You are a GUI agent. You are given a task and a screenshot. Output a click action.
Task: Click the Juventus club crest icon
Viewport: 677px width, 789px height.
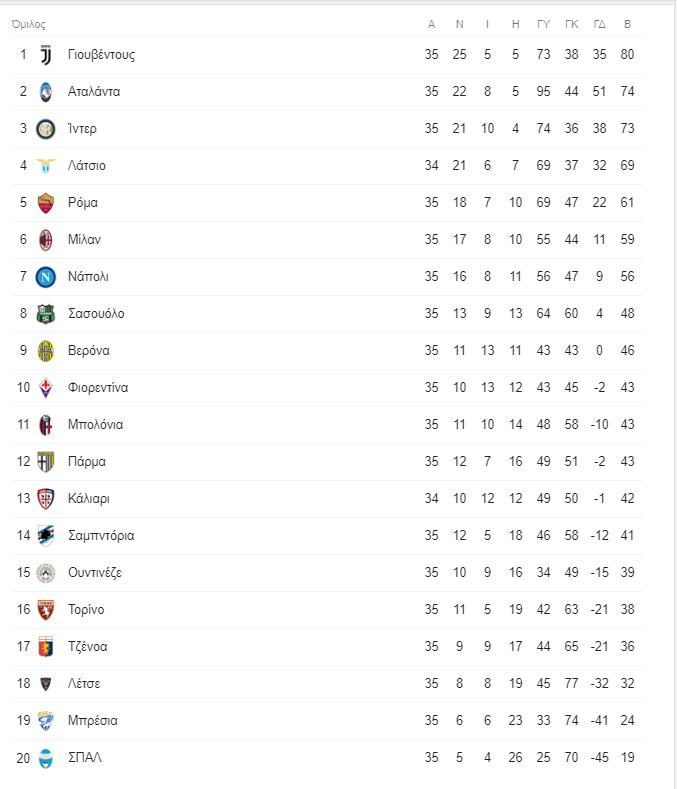point(45,55)
